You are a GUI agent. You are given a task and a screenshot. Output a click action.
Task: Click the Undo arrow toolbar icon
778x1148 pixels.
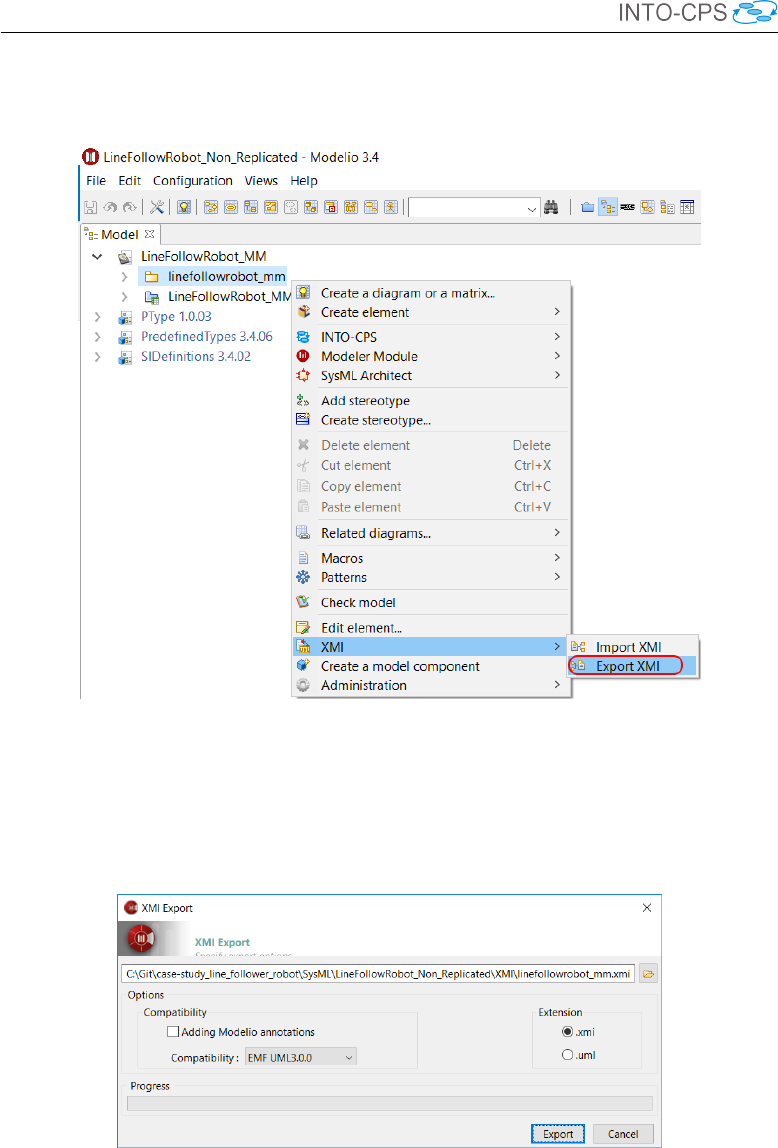[110, 207]
